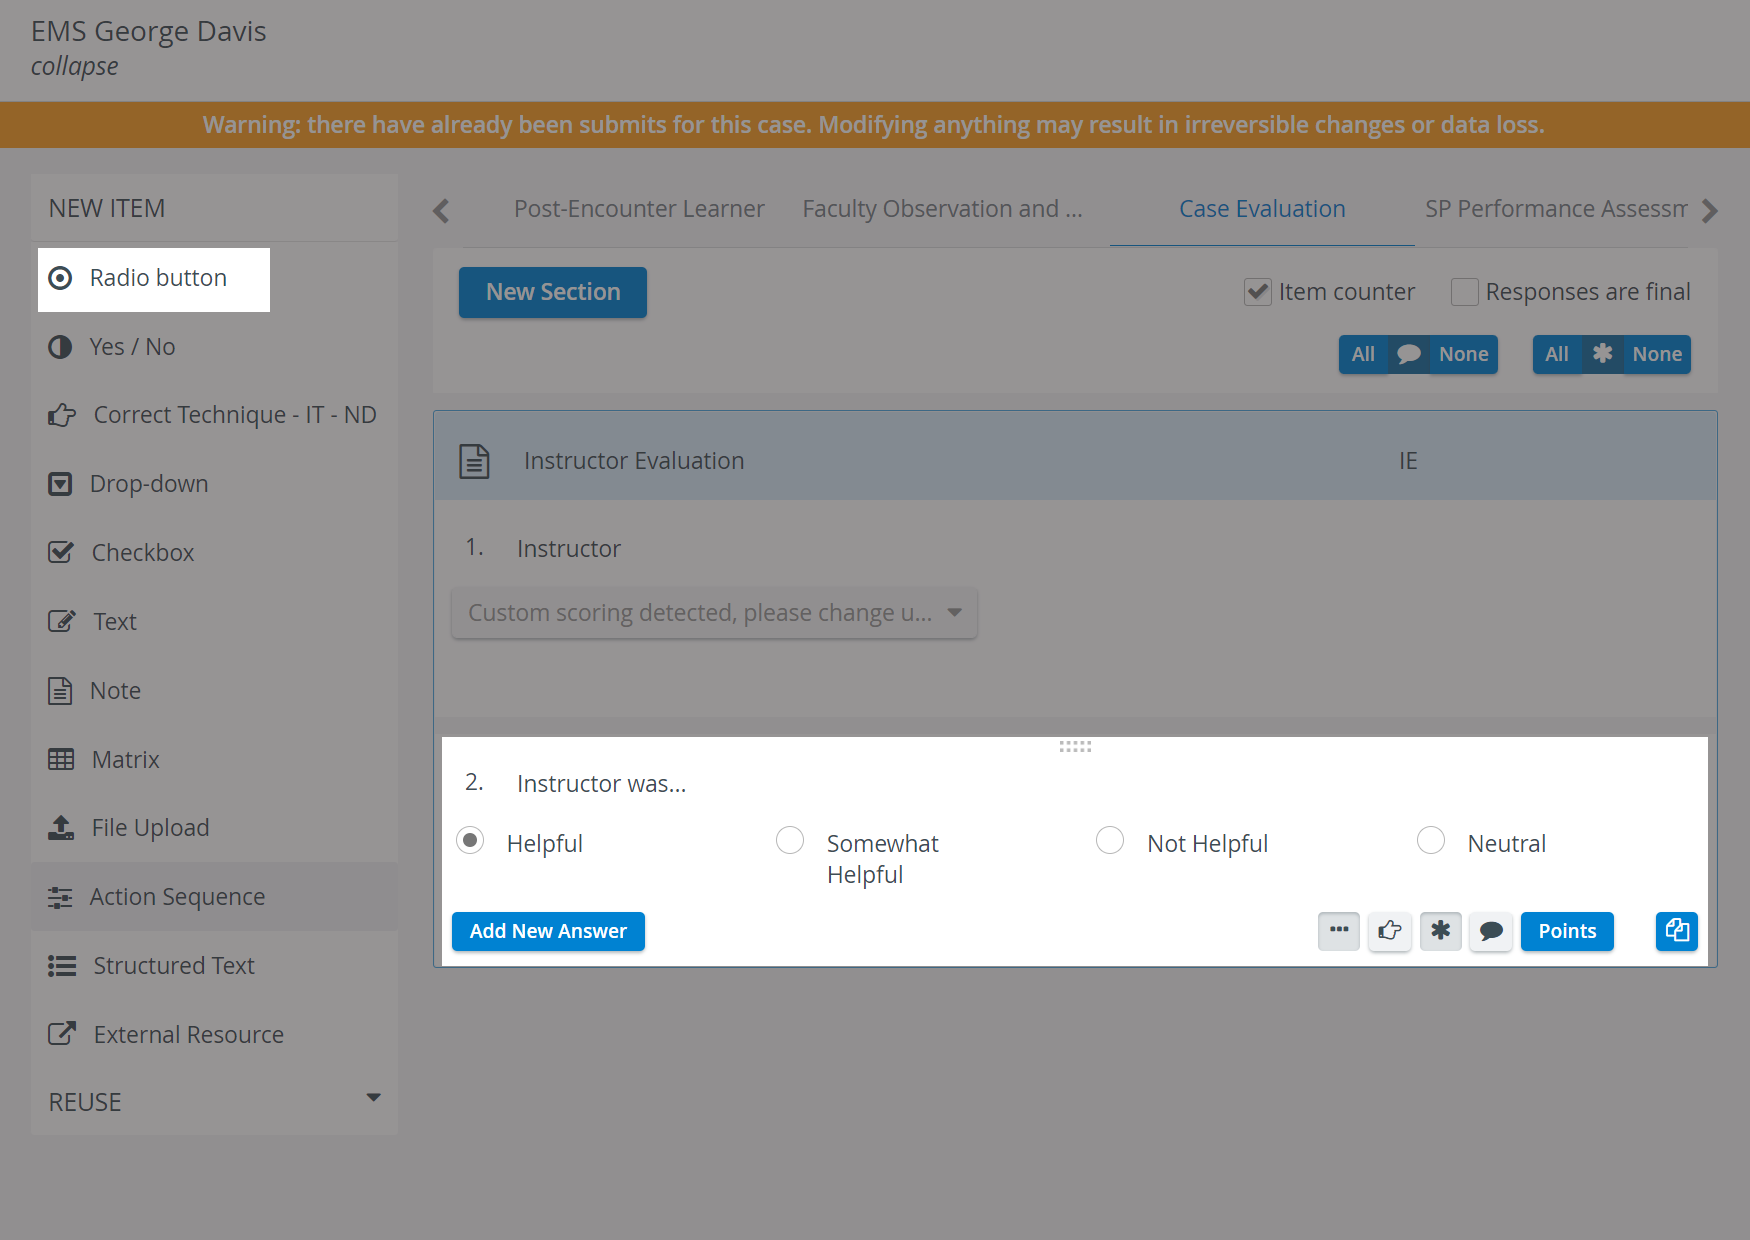1750x1240 pixels.
Task: Toggle the Item counter checkbox
Action: [1258, 292]
